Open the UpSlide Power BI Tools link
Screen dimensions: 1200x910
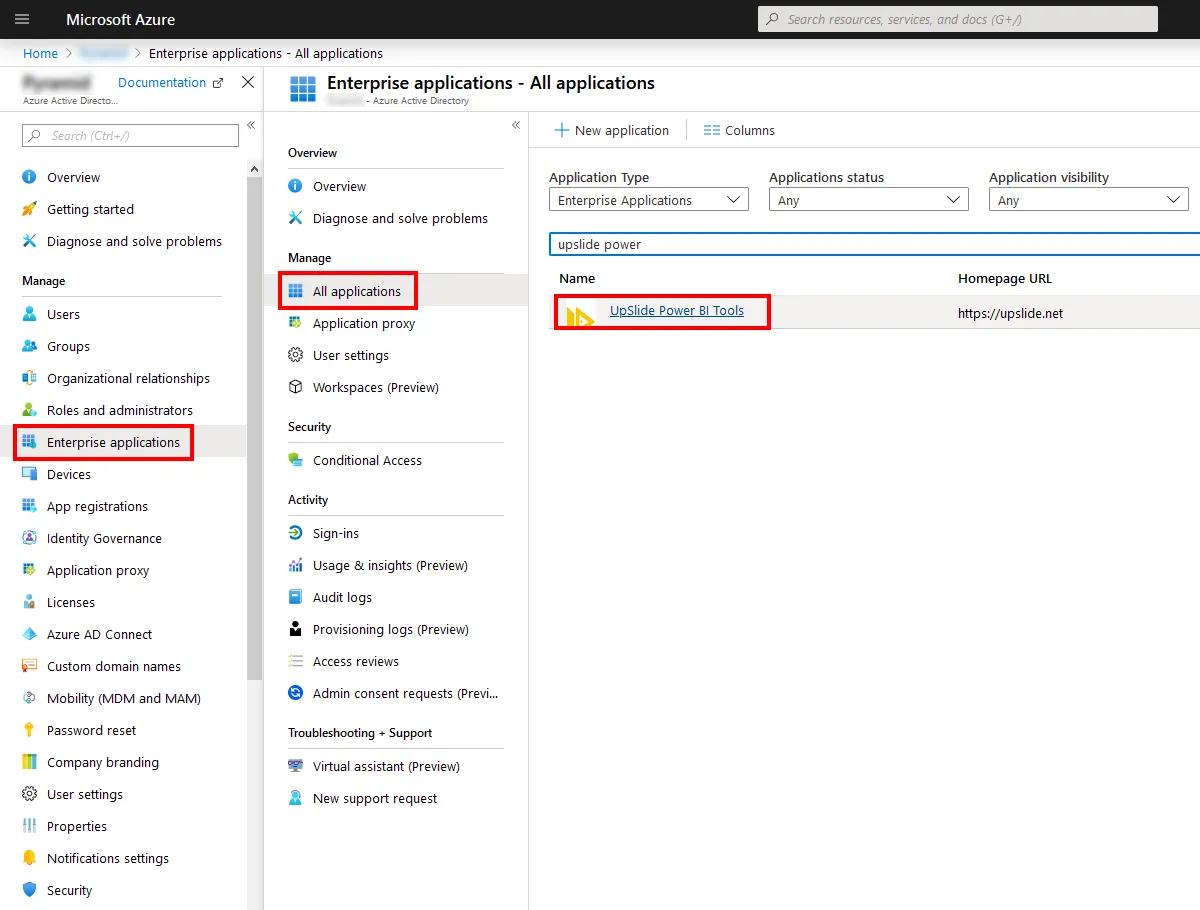click(677, 311)
